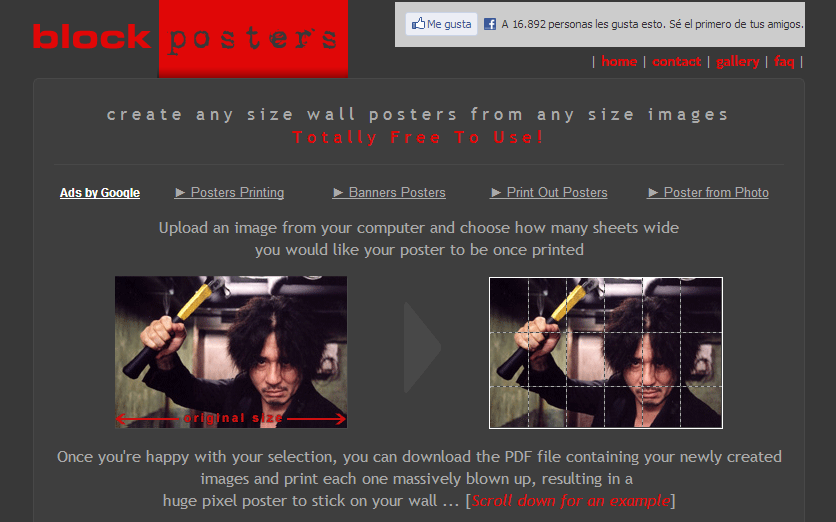Go to the gallery page
836x522 pixels.
point(737,62)
